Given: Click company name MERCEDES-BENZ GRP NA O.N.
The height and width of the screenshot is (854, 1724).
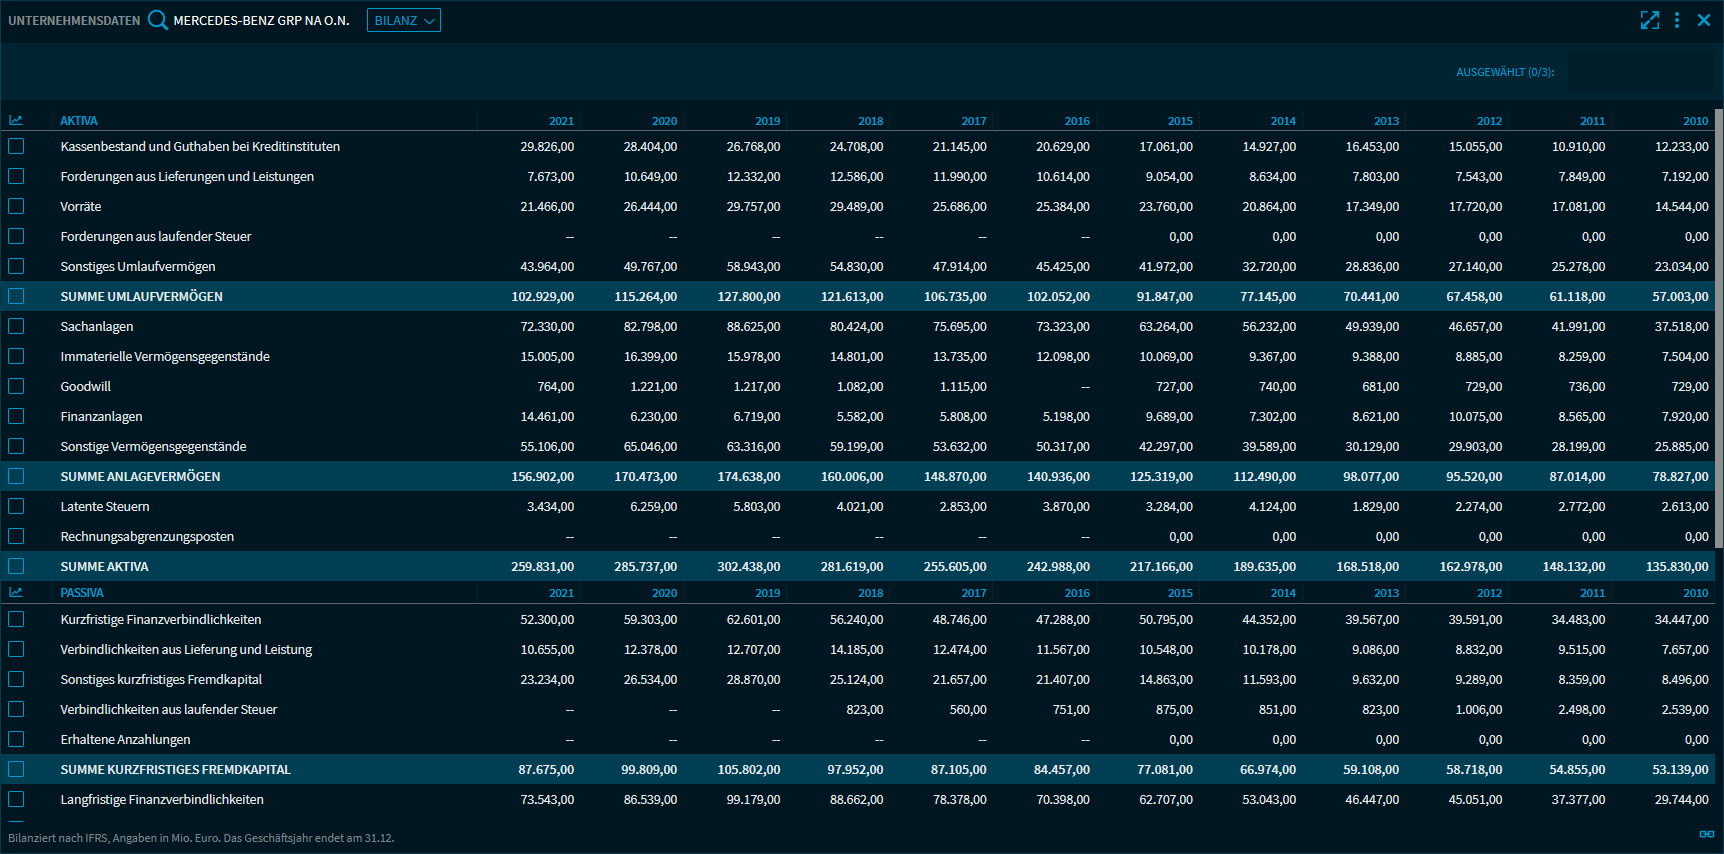Looking at the screenshot, I should [x=261, y=20].
